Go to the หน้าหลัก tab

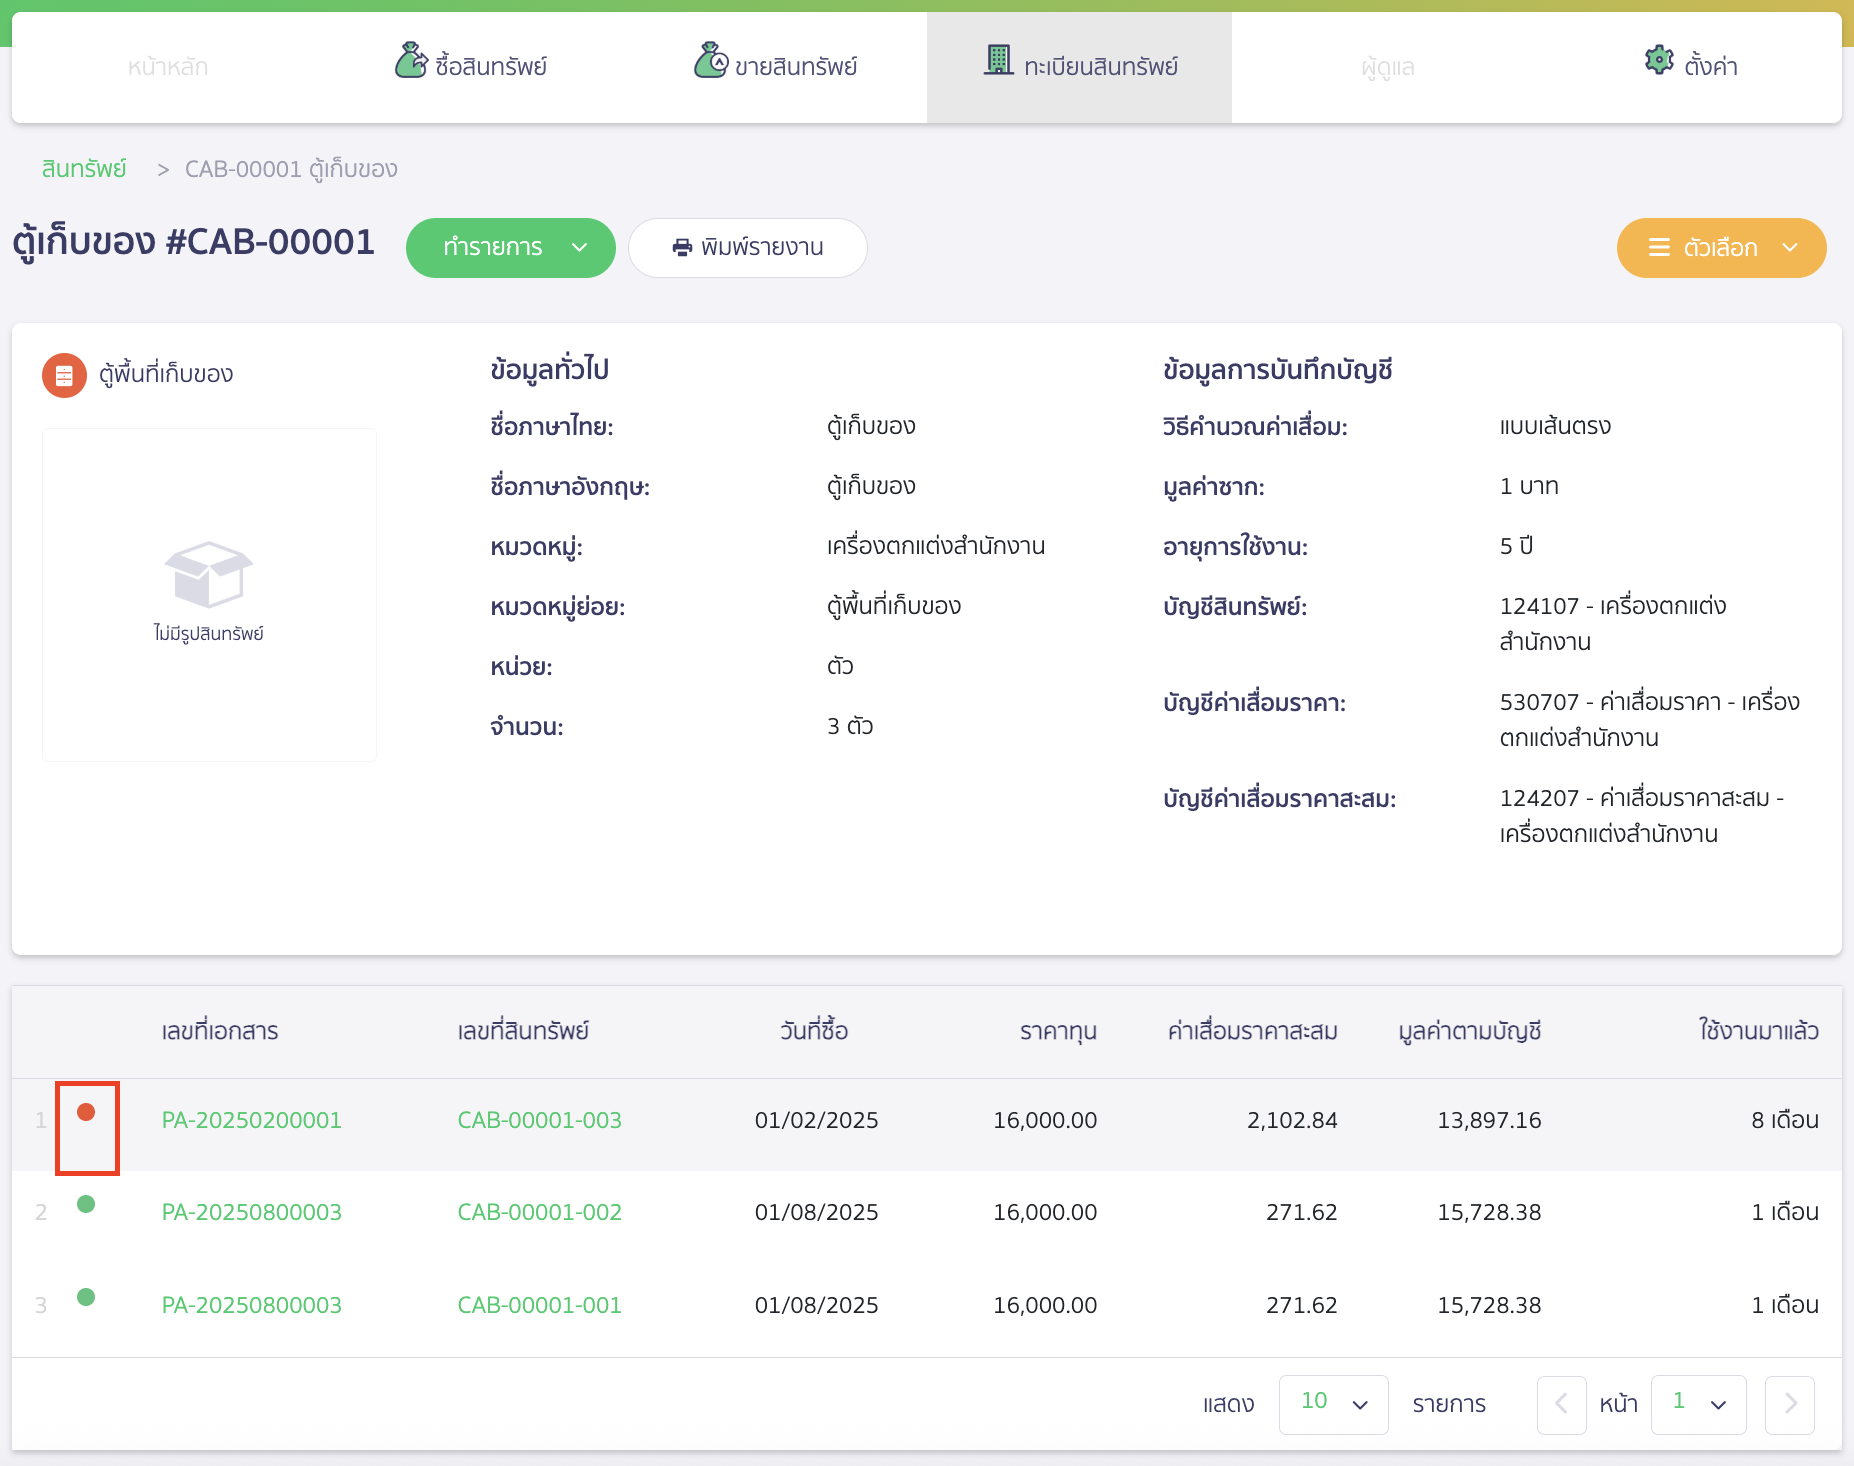[168, 68]
